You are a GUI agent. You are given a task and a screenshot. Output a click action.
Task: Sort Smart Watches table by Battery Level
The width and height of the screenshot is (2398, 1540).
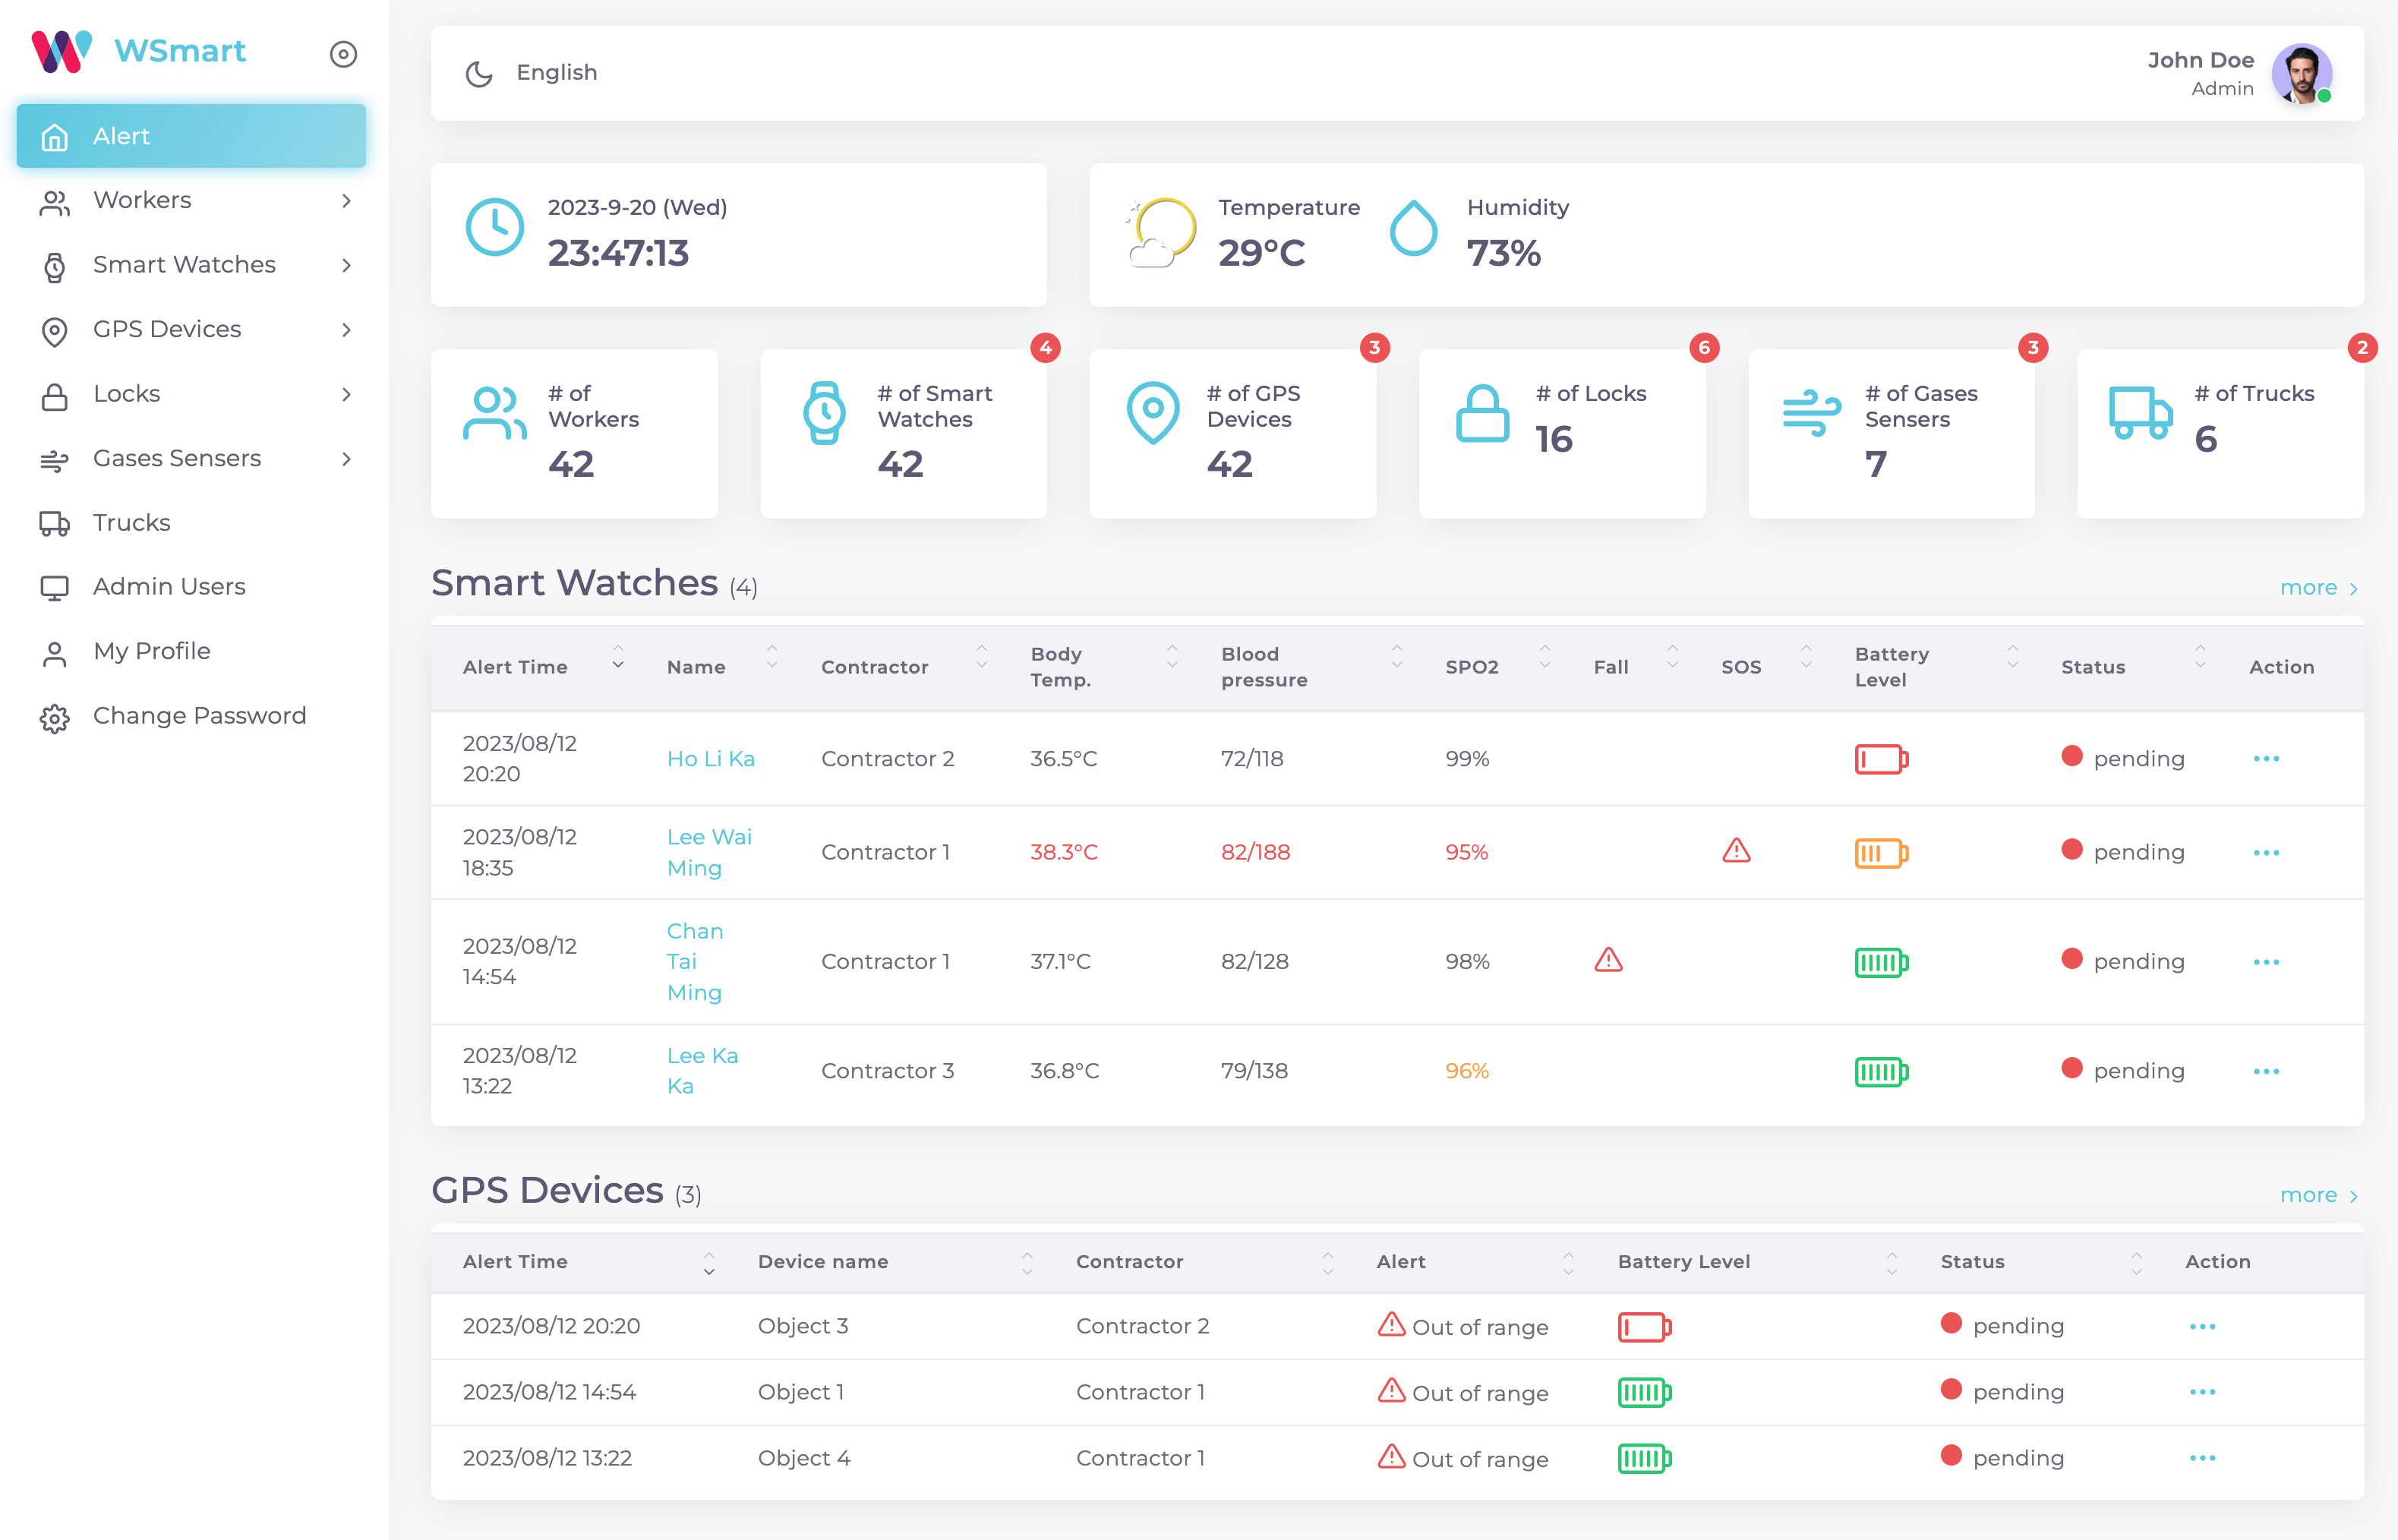click(2013, 657)
